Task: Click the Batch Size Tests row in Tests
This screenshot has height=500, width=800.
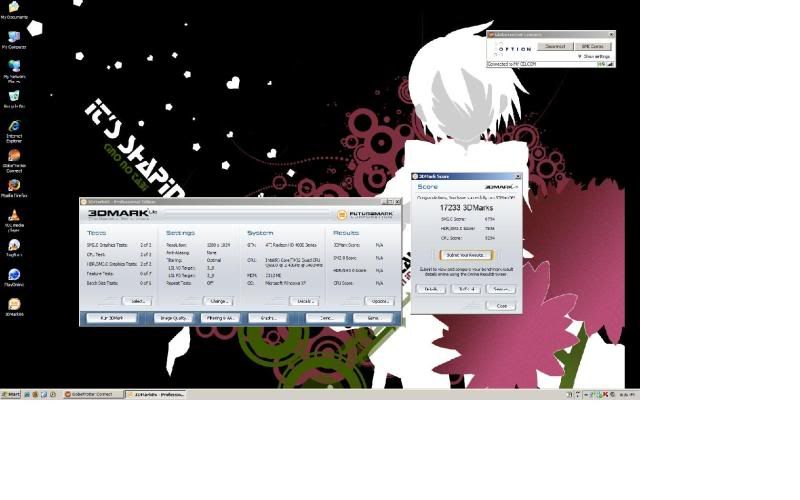Action: coord(119,283)
